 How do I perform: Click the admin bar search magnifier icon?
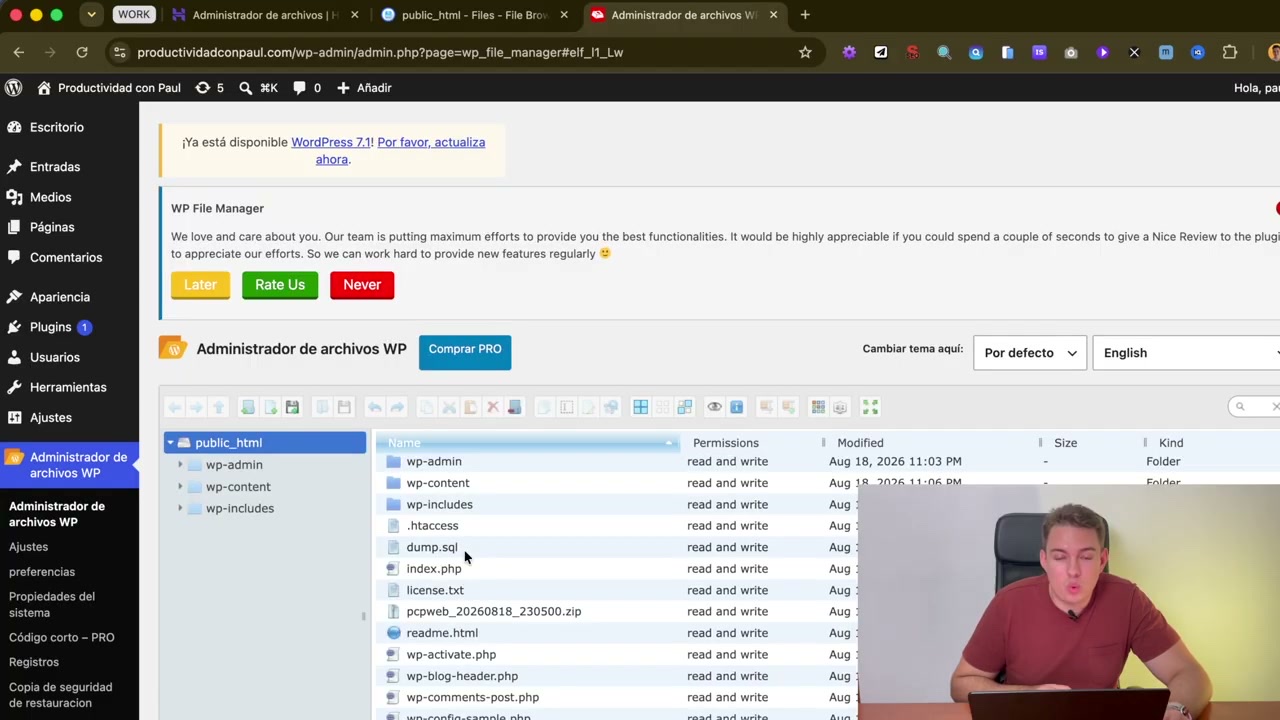246,88
